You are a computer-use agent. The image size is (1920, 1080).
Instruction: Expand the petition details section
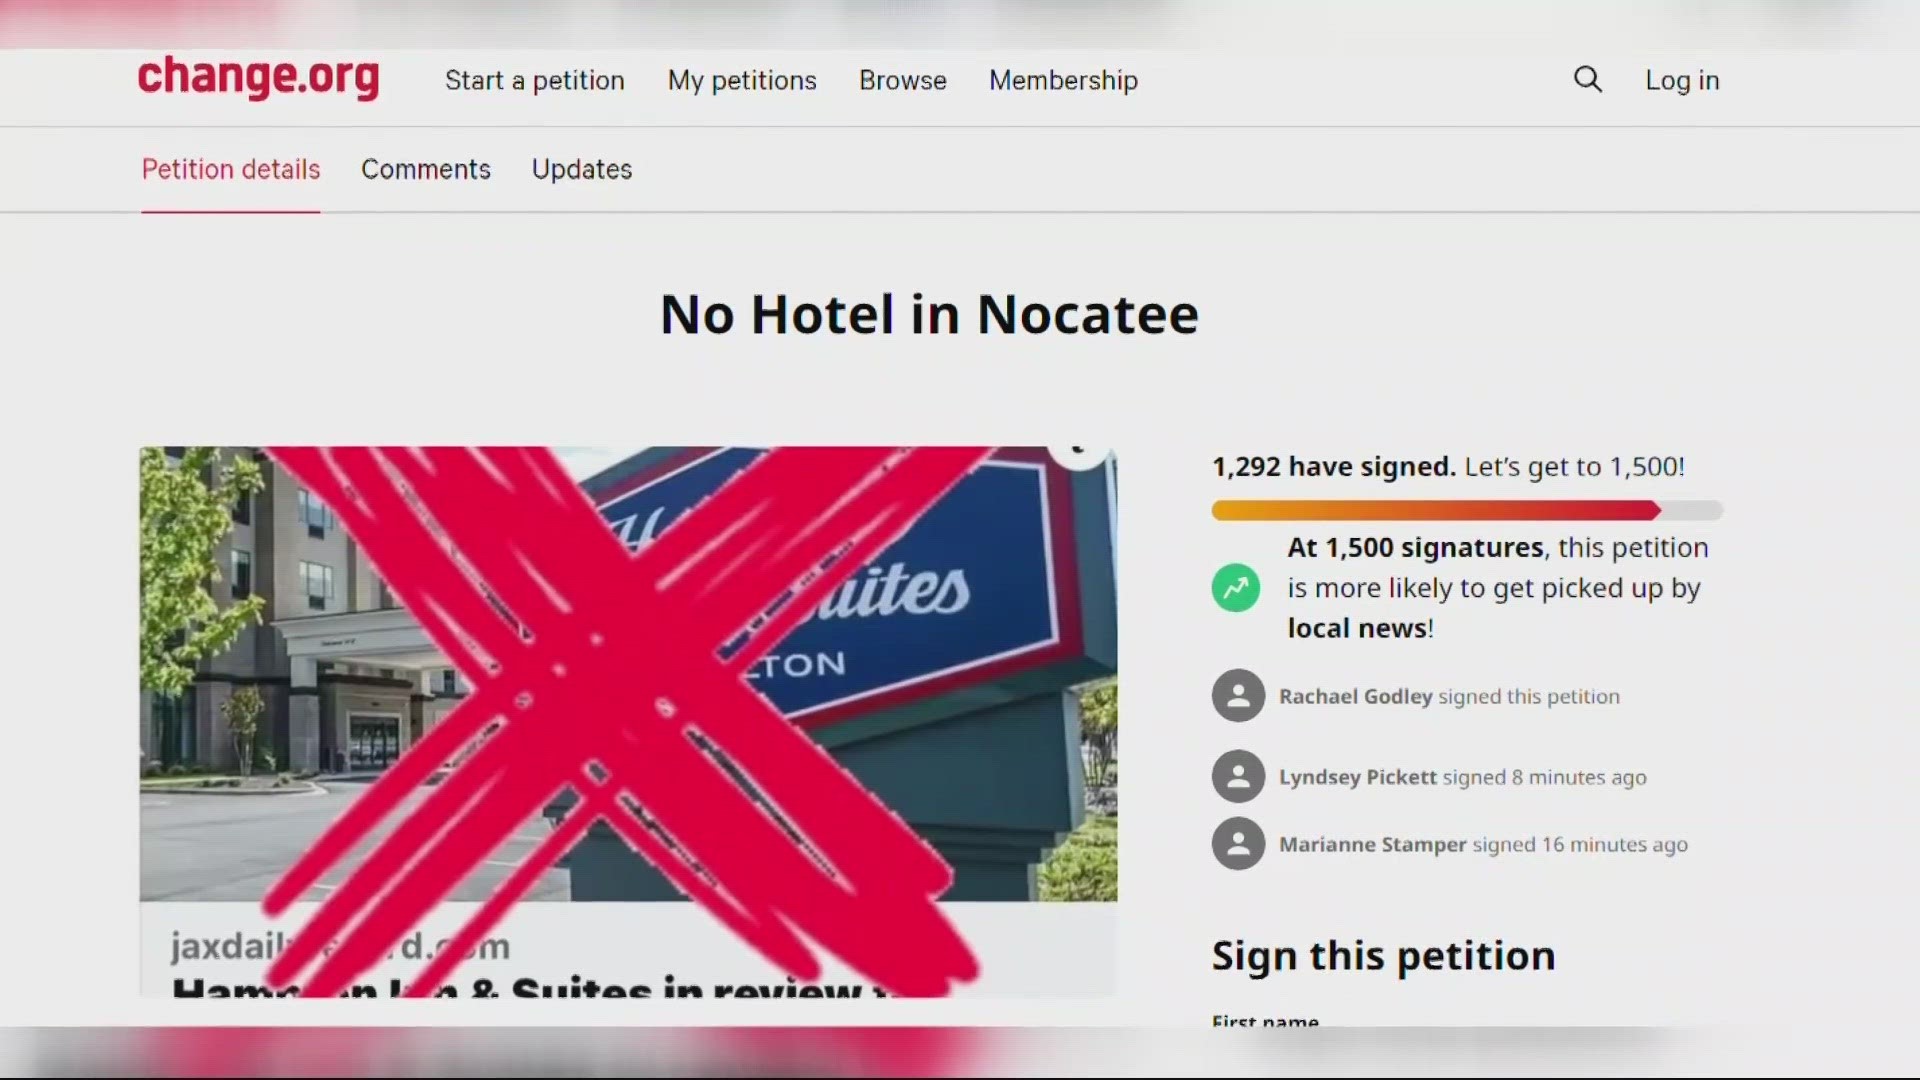coord(231,167)
